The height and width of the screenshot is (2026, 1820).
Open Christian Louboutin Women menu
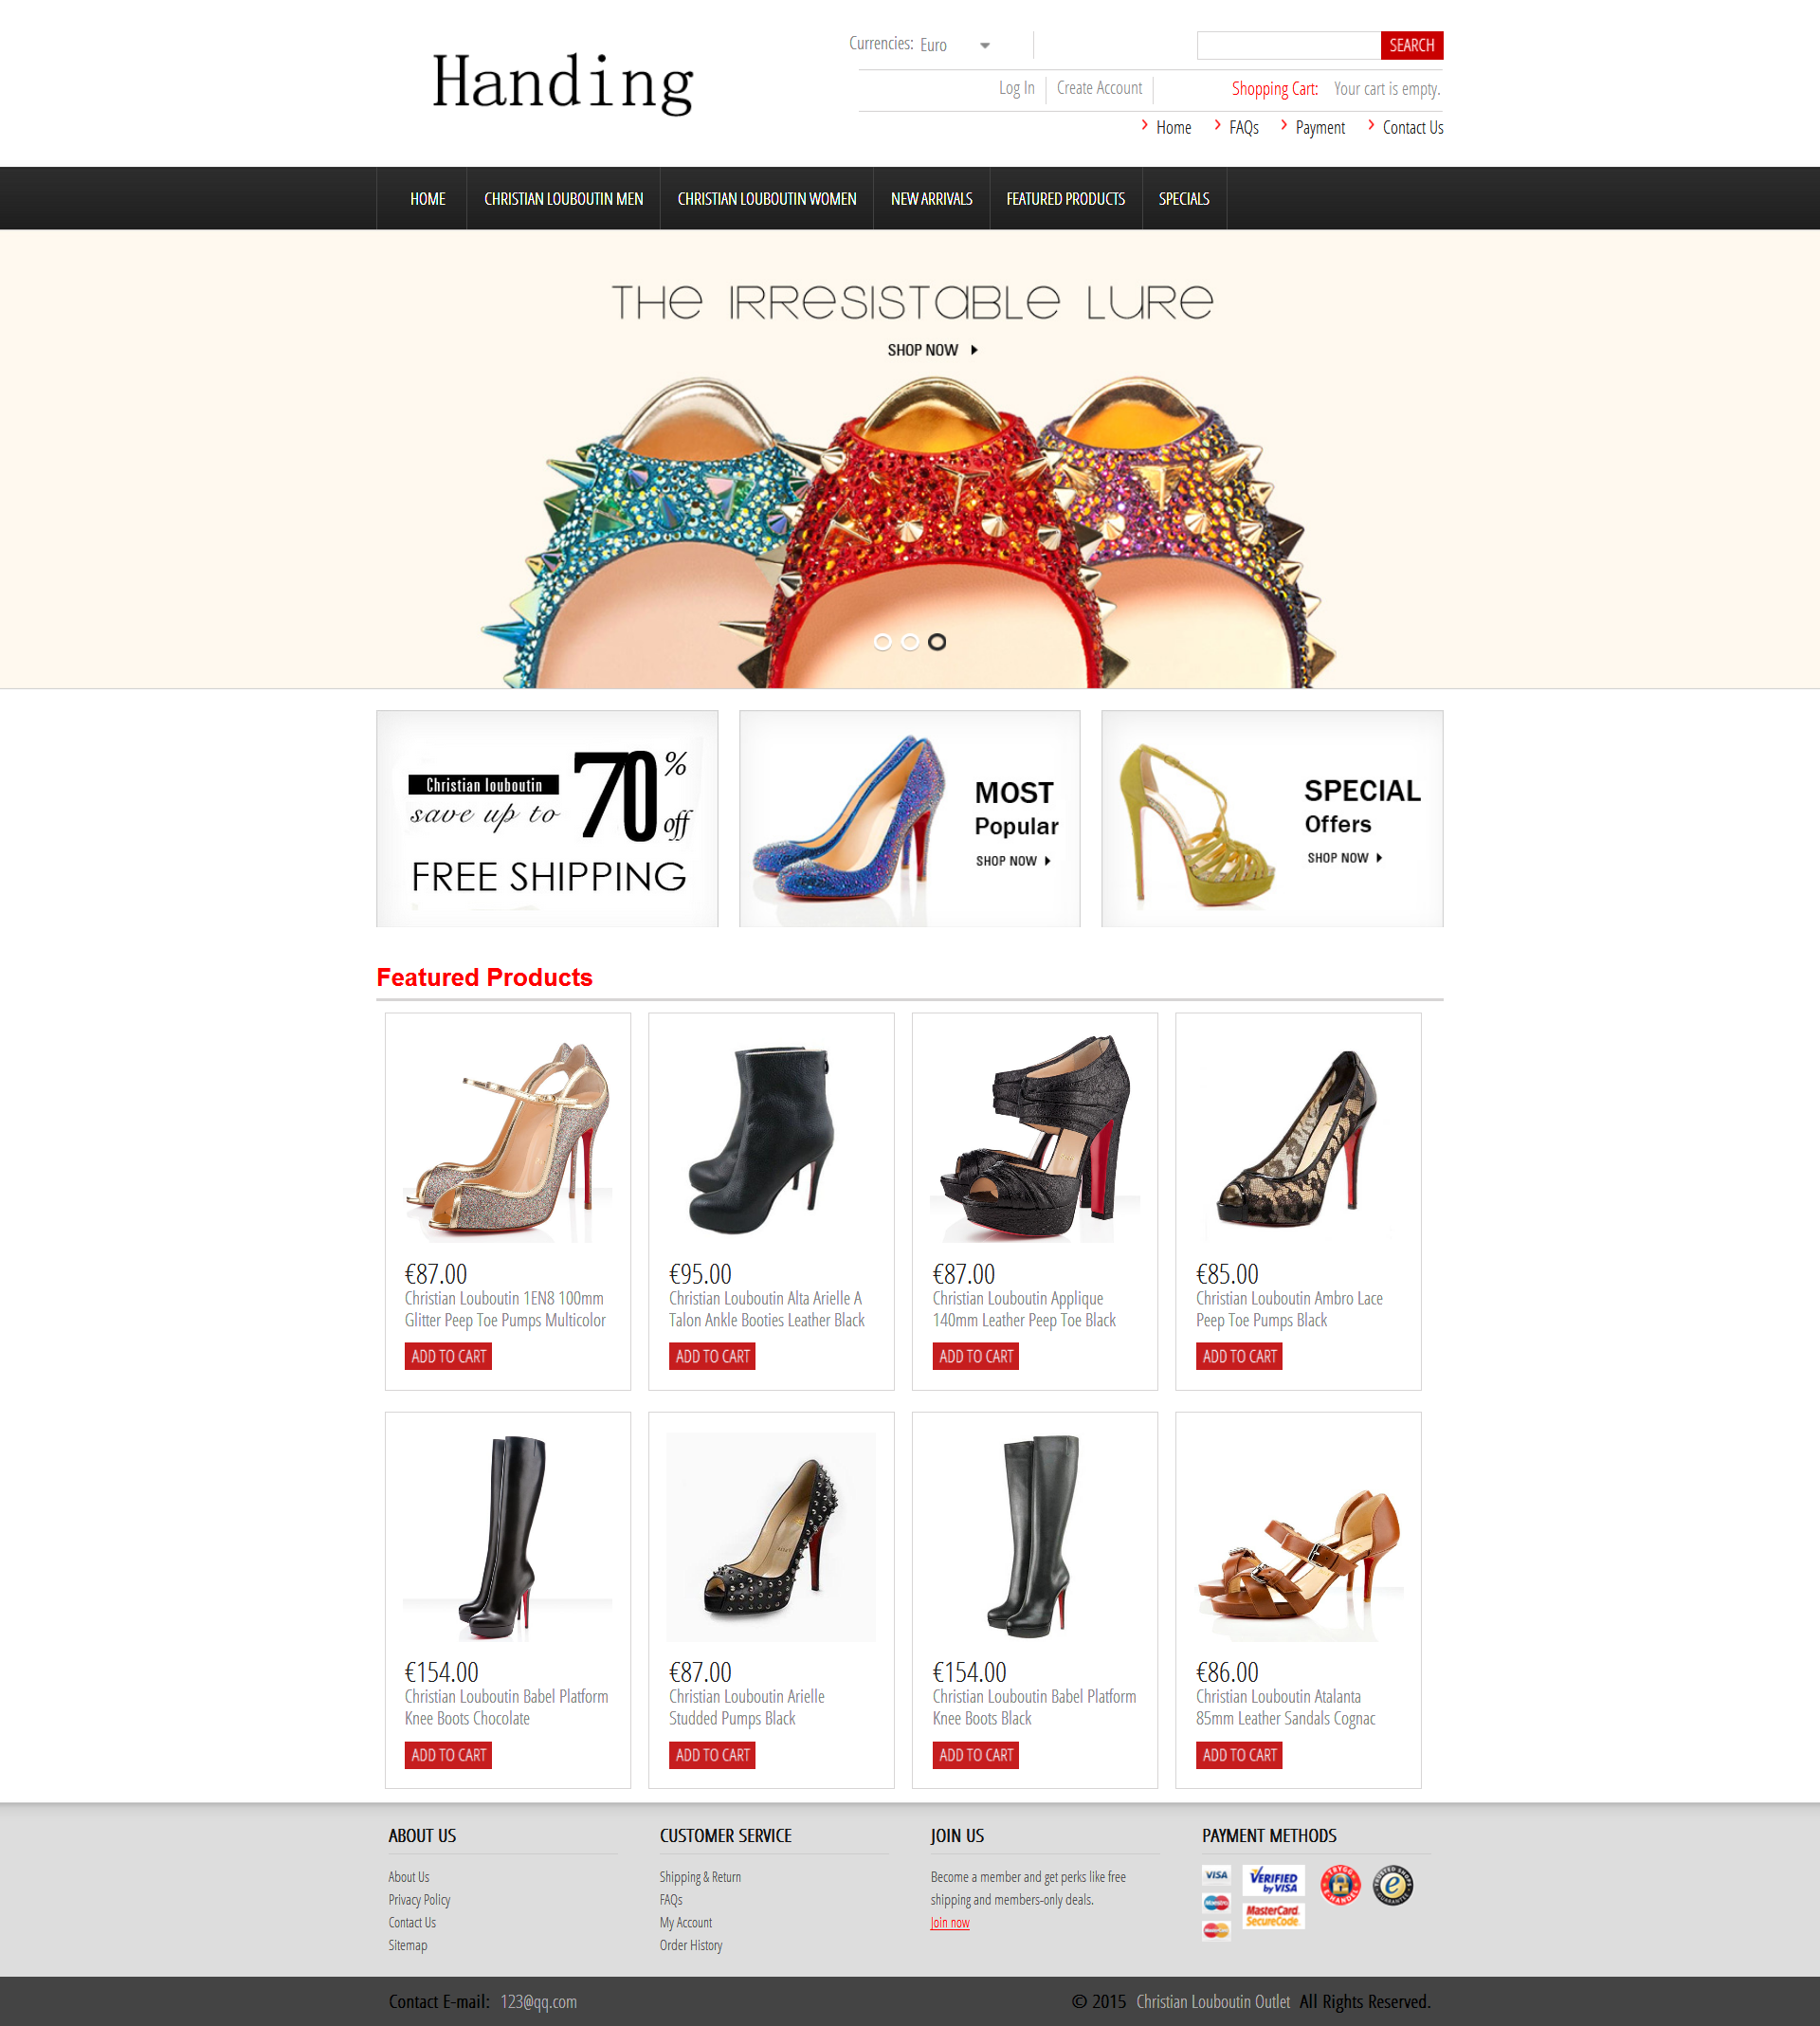coord(767,199)
